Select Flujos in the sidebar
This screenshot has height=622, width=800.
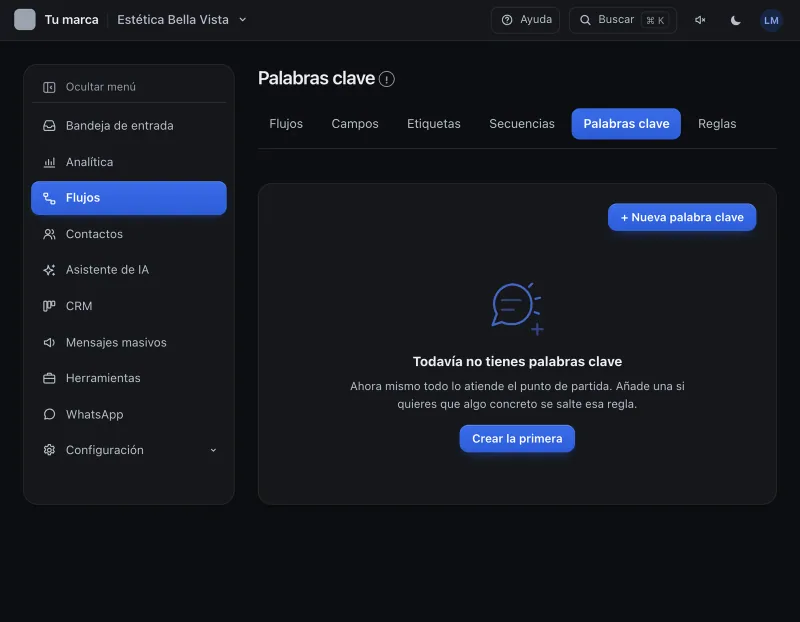pyautogui.click(x=129, y=198)
